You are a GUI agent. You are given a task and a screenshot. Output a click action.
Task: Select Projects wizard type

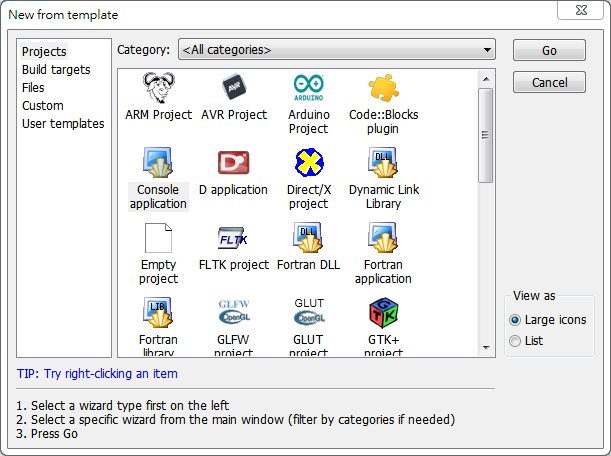(44, 51)
